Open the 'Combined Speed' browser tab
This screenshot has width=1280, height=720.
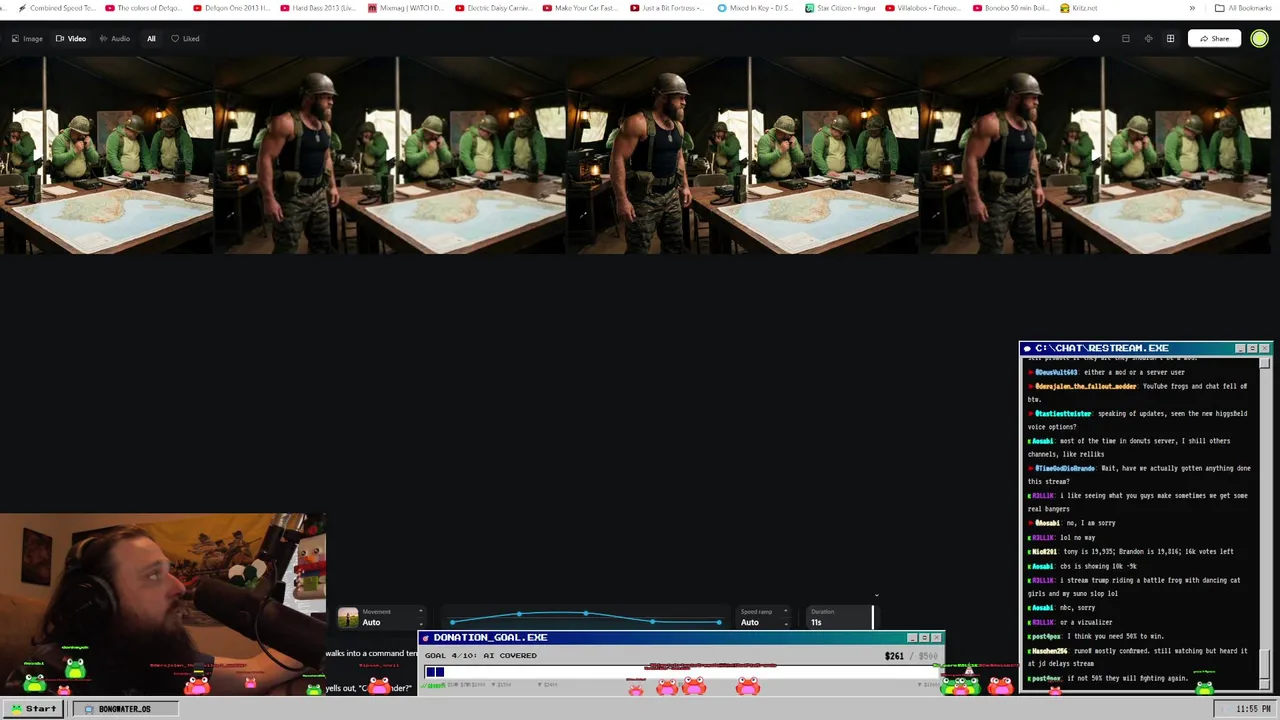56,8
